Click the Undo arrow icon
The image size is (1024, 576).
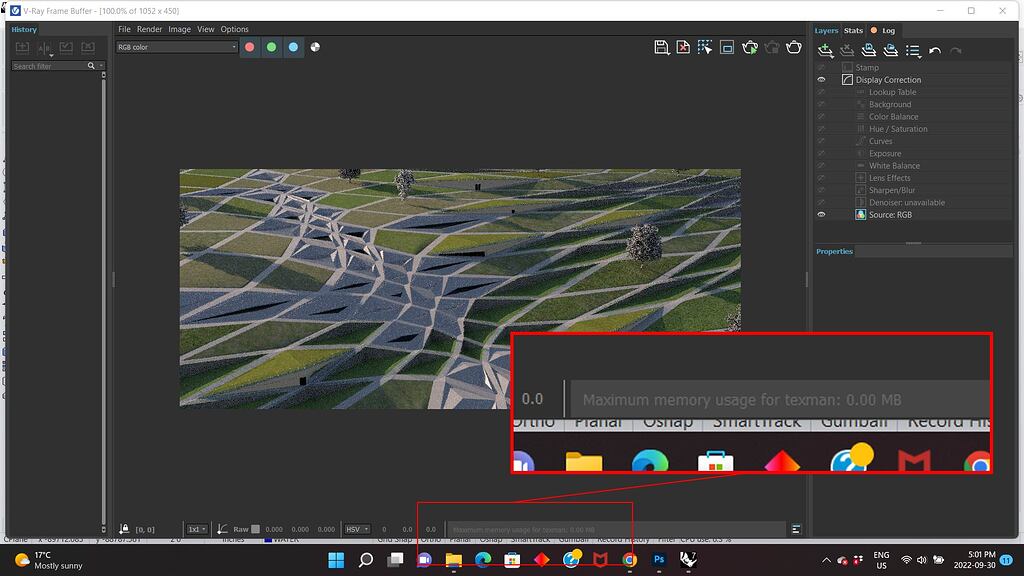[x=933, y=49]
